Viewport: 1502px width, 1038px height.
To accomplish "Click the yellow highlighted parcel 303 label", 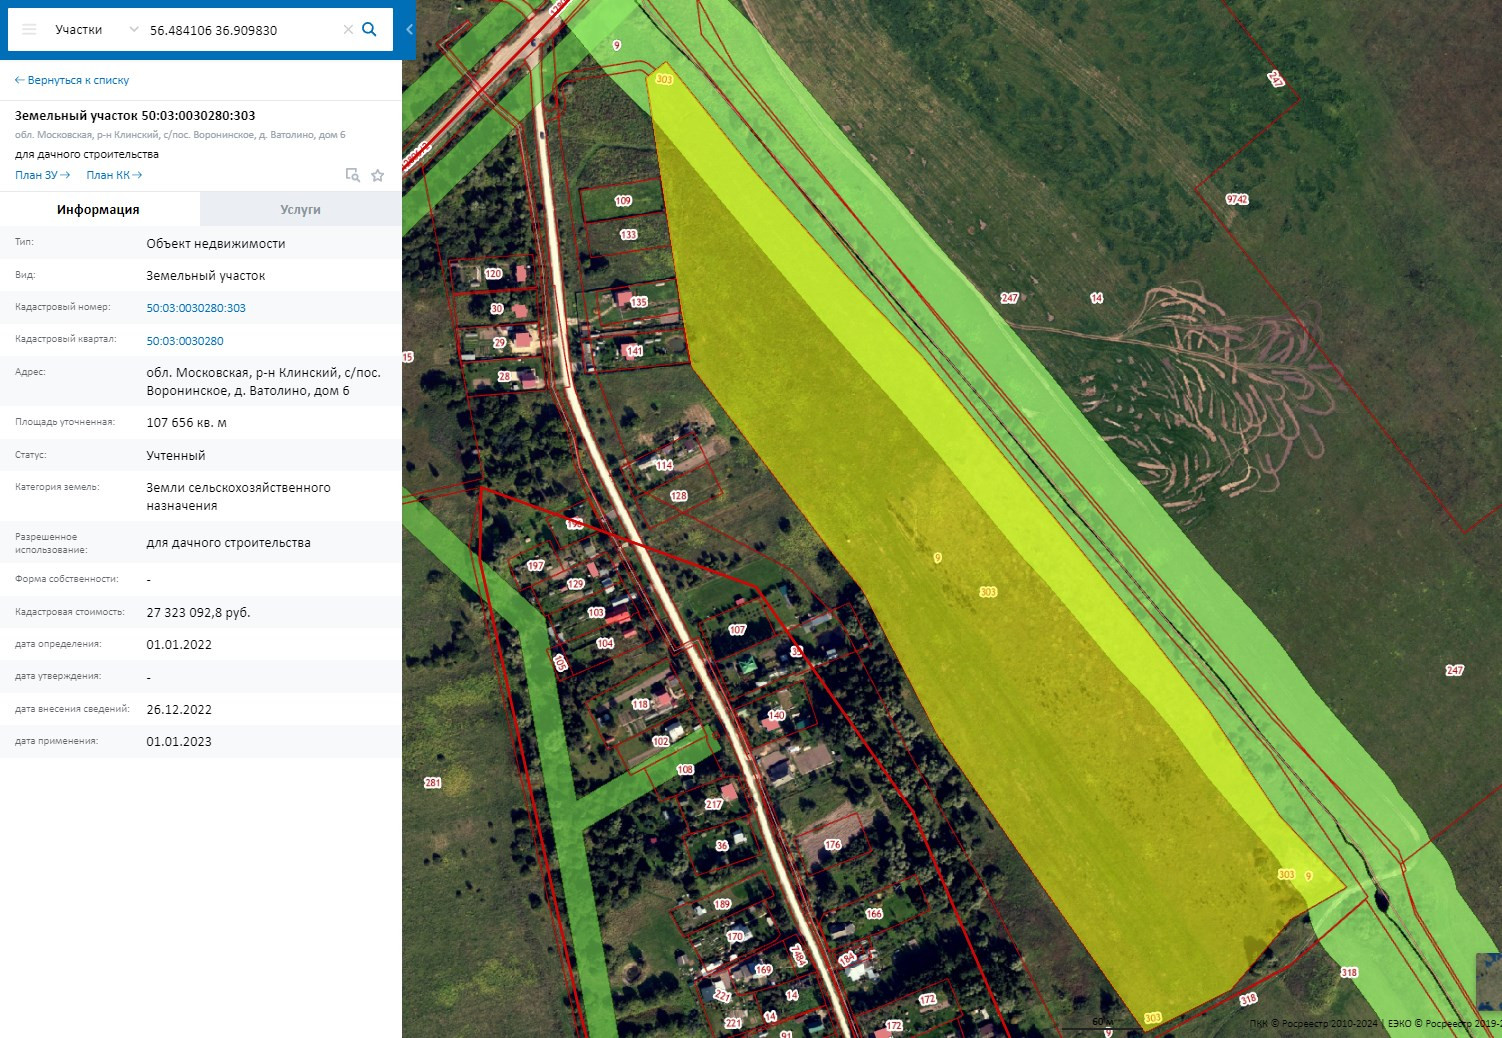I will pyautogui.click(x=988, y=592).
